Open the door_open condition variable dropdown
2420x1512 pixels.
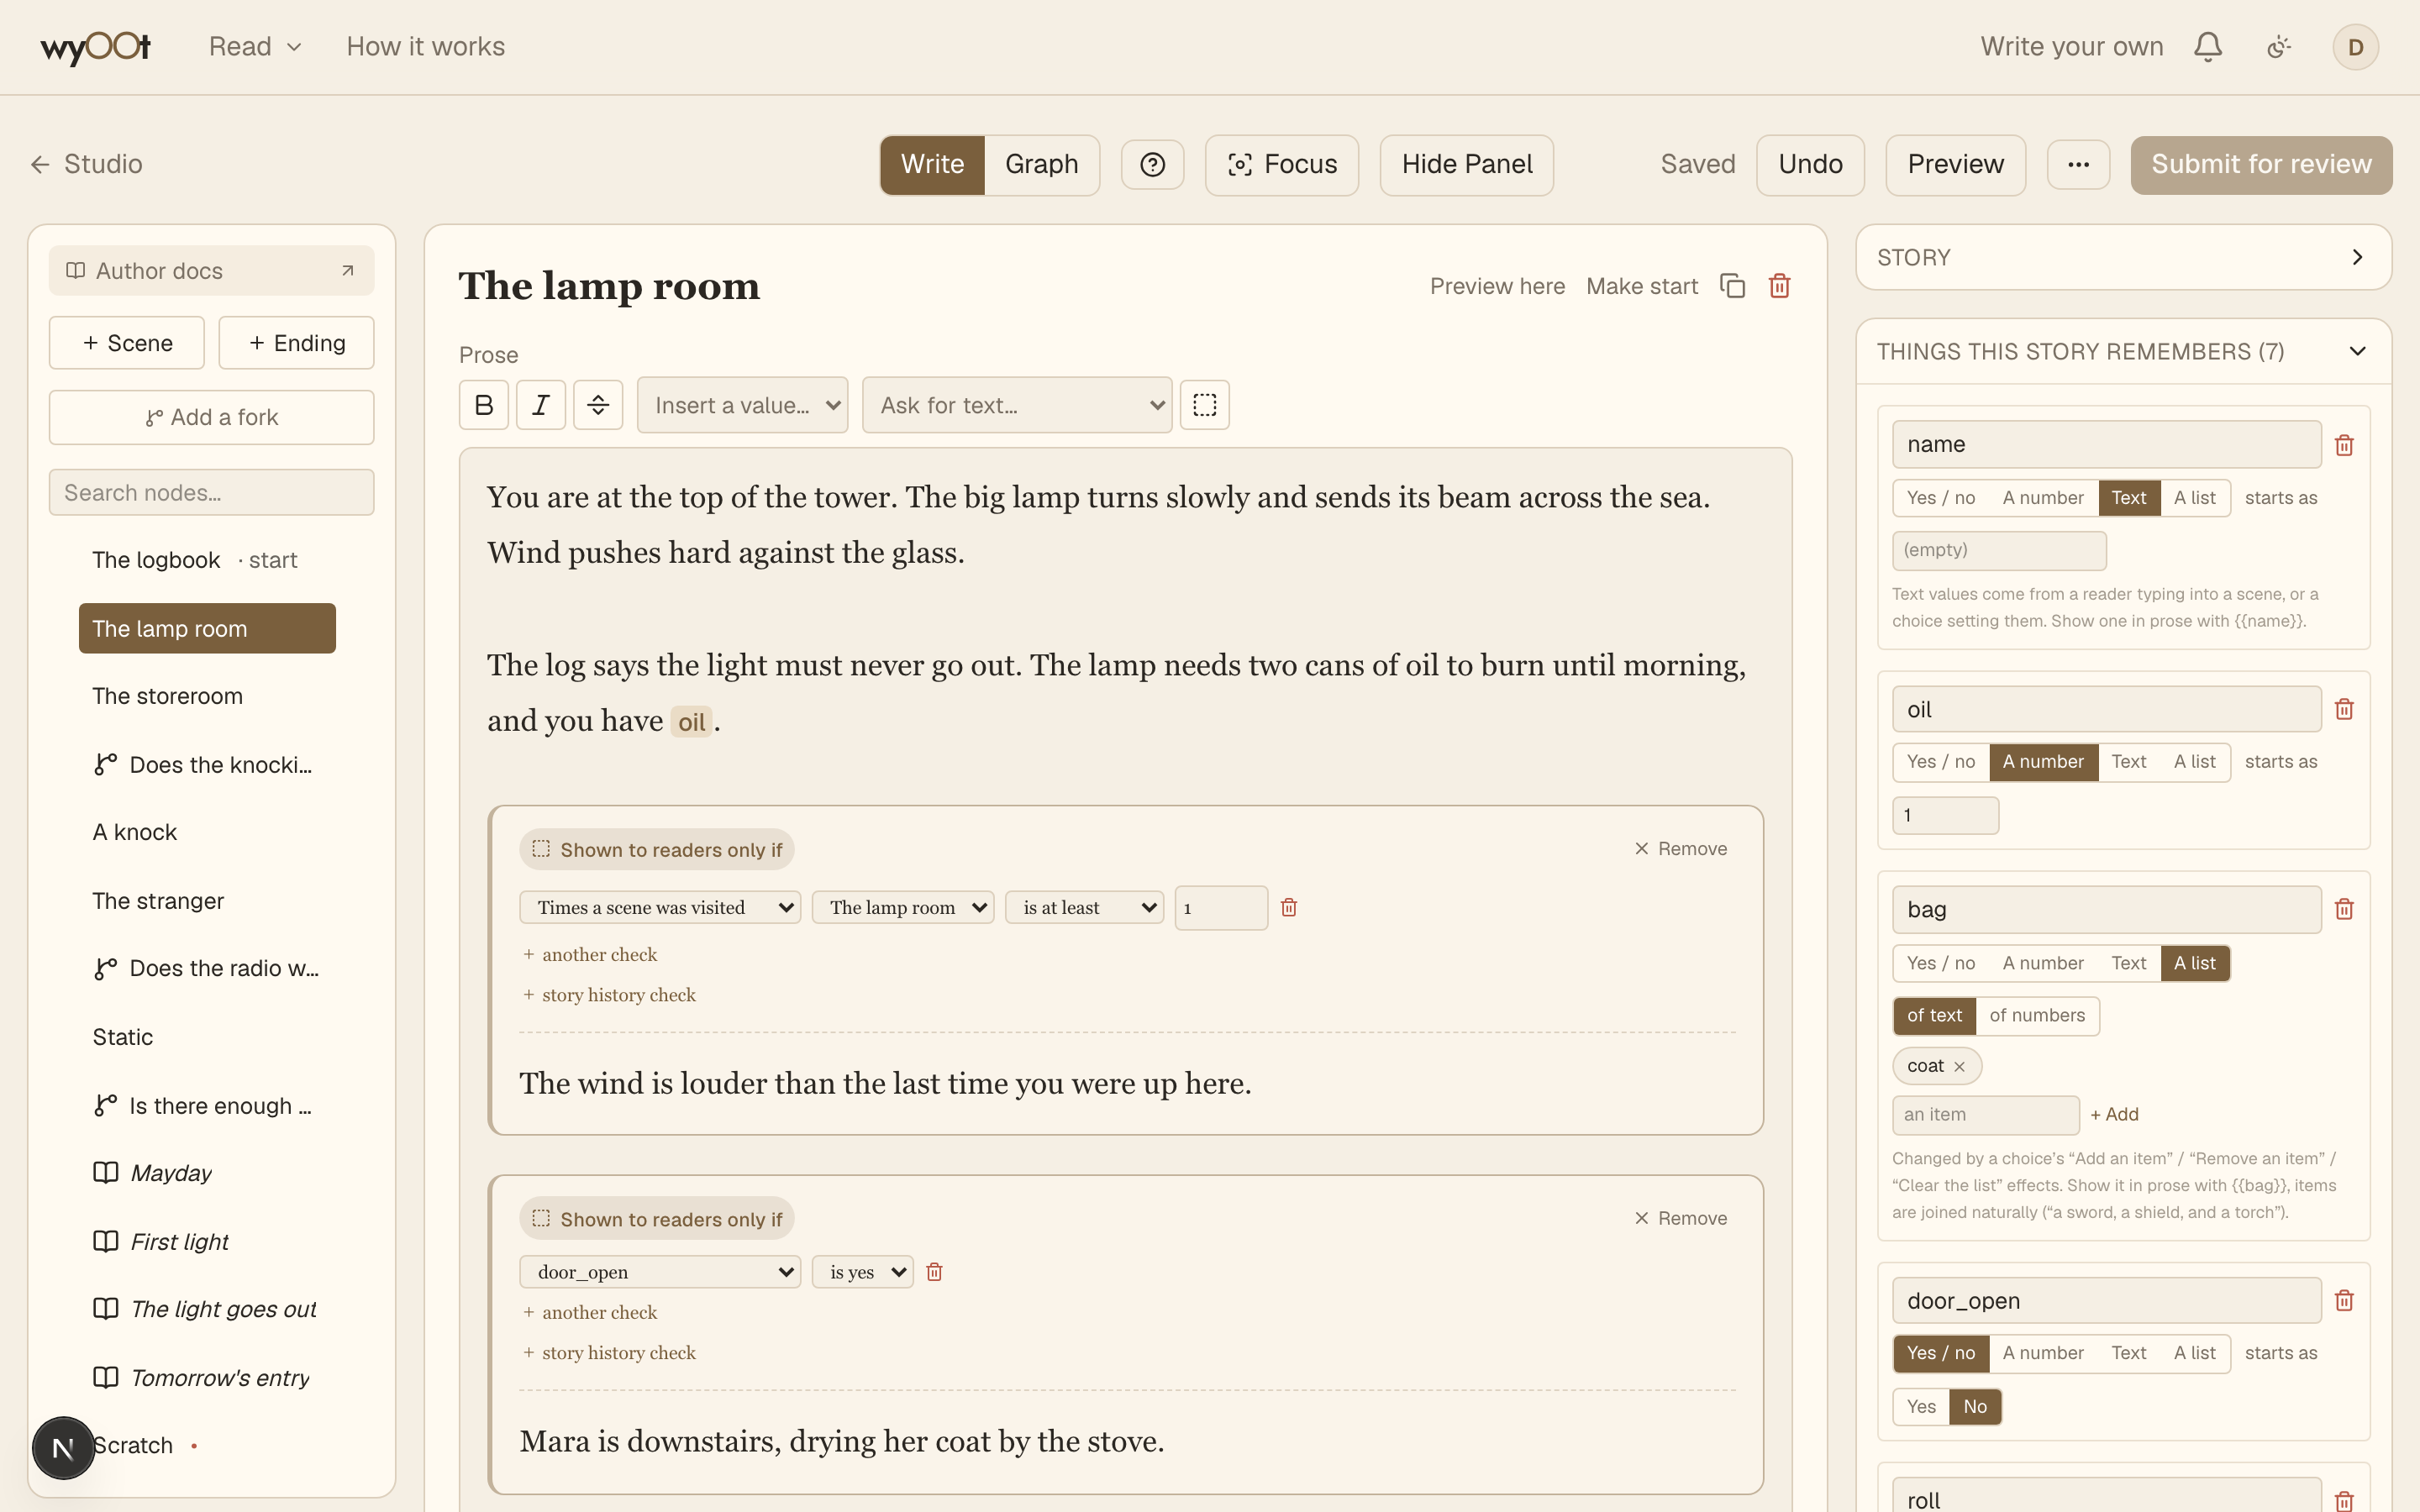[x=660, y=1272]
